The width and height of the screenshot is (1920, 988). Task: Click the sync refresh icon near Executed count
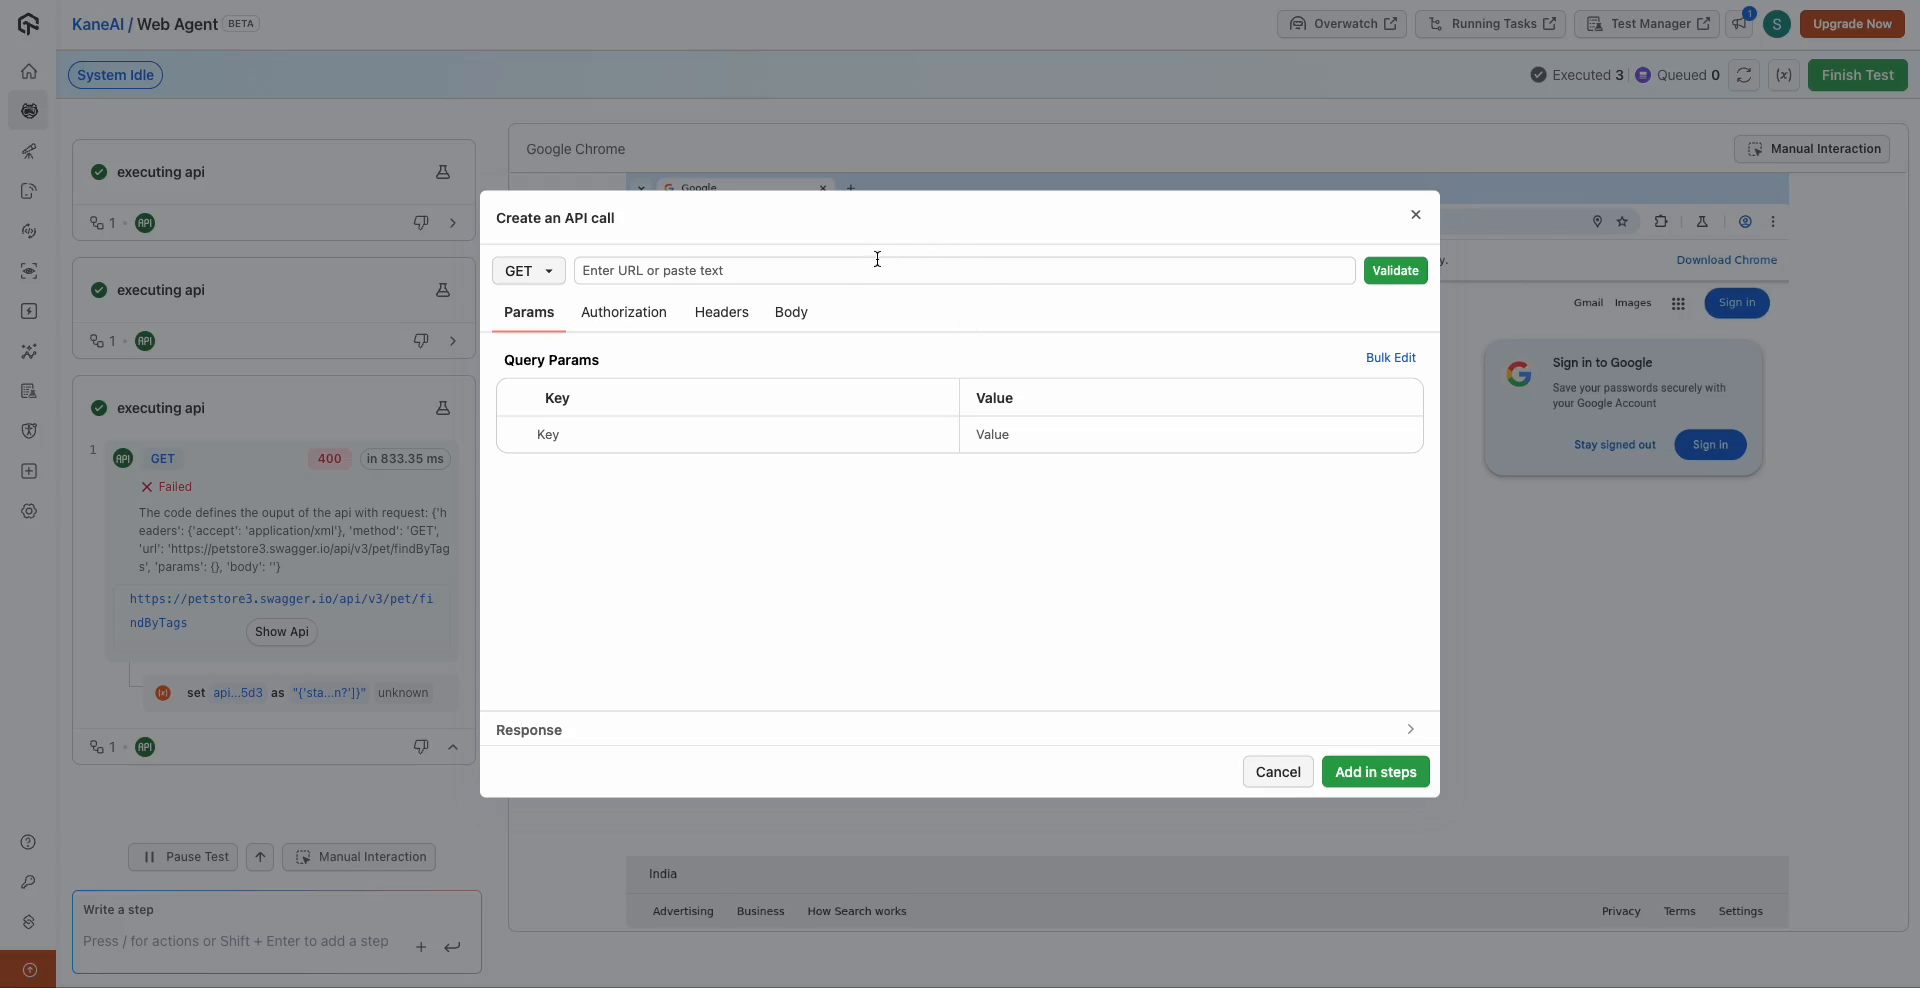(1744, 75)
